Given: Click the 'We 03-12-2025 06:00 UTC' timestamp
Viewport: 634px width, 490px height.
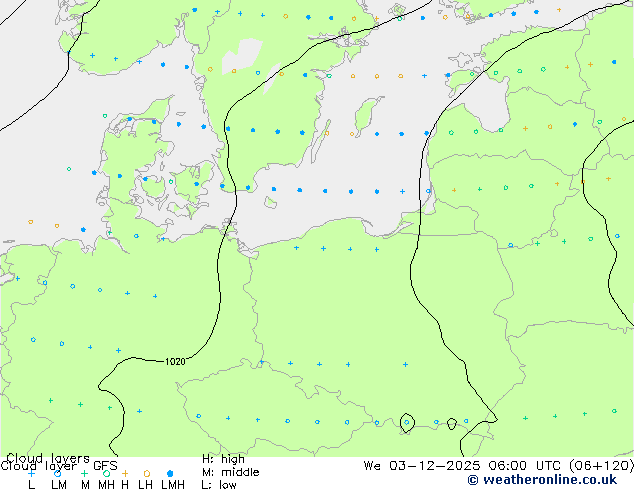Looking at the screenshot, I should [x=464, y=466].
